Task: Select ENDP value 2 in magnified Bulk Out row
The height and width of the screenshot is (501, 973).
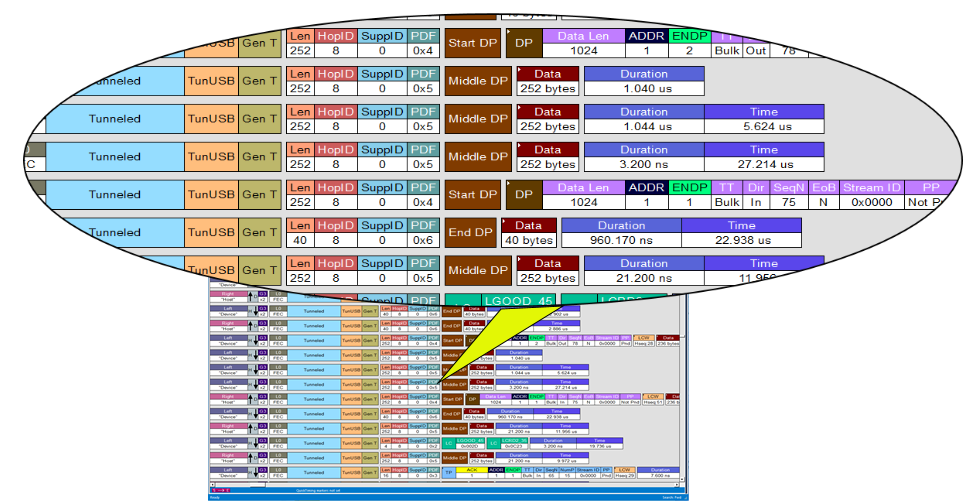Action: click(x=688, y=51)
